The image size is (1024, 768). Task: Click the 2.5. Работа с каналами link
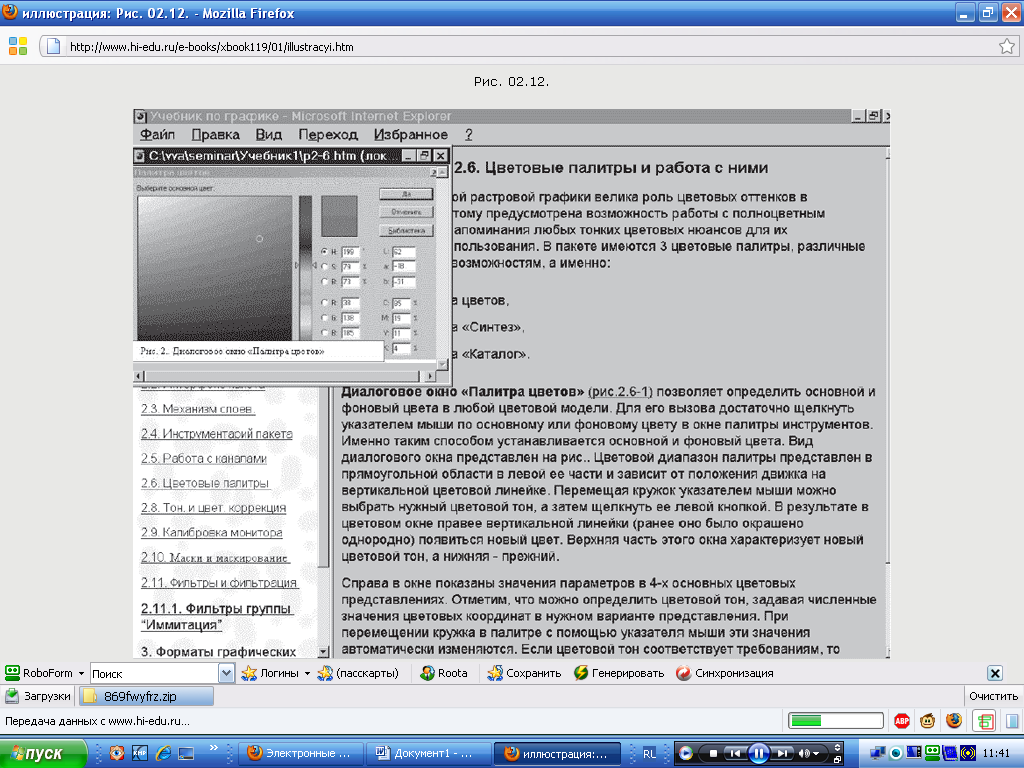(x=204, y=458)
